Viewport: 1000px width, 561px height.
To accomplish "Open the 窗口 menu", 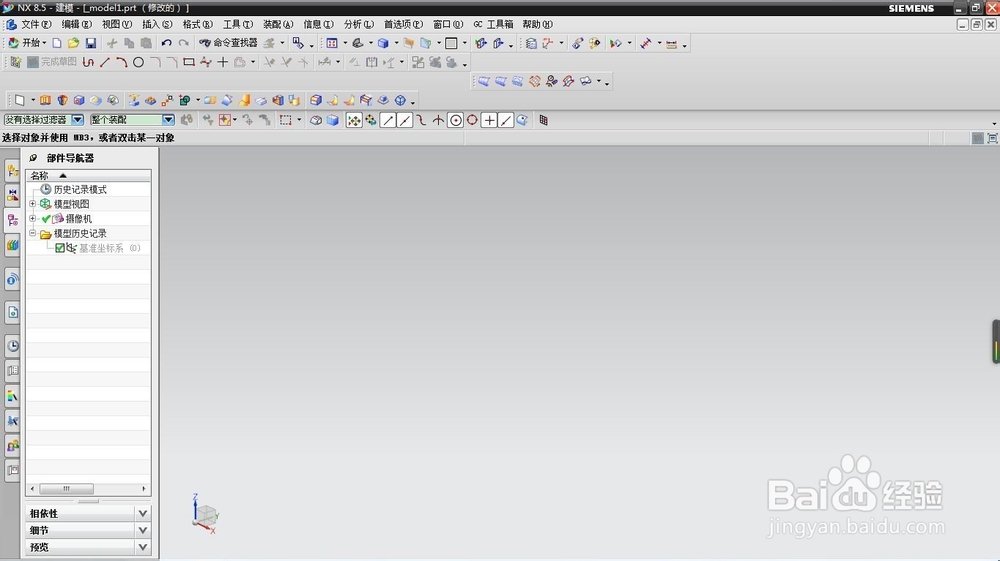I will point(448,24).
